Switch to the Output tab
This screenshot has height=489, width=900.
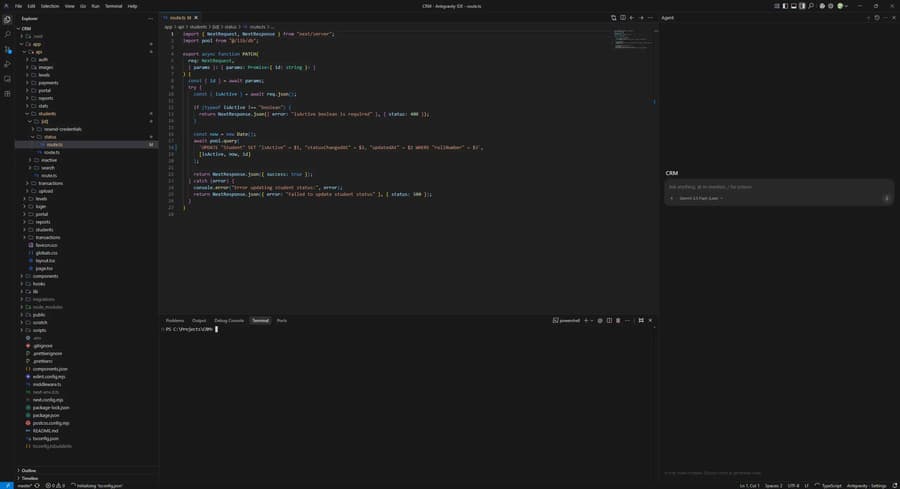pyautogui.click(x=199, y=320)
